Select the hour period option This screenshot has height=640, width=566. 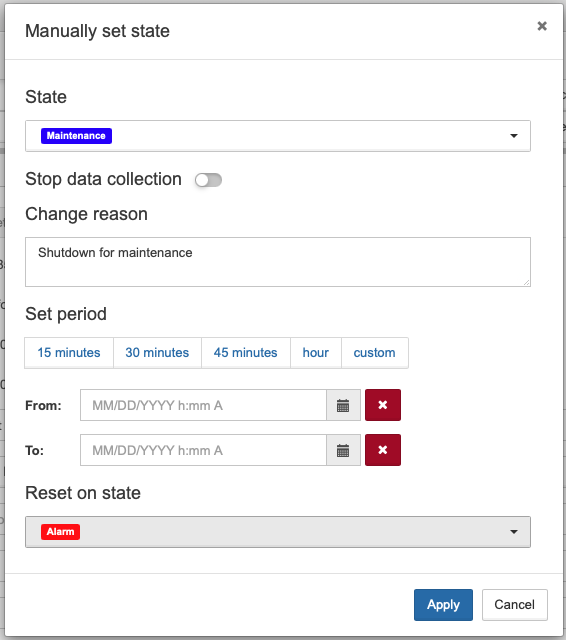[x=315, y=353]
